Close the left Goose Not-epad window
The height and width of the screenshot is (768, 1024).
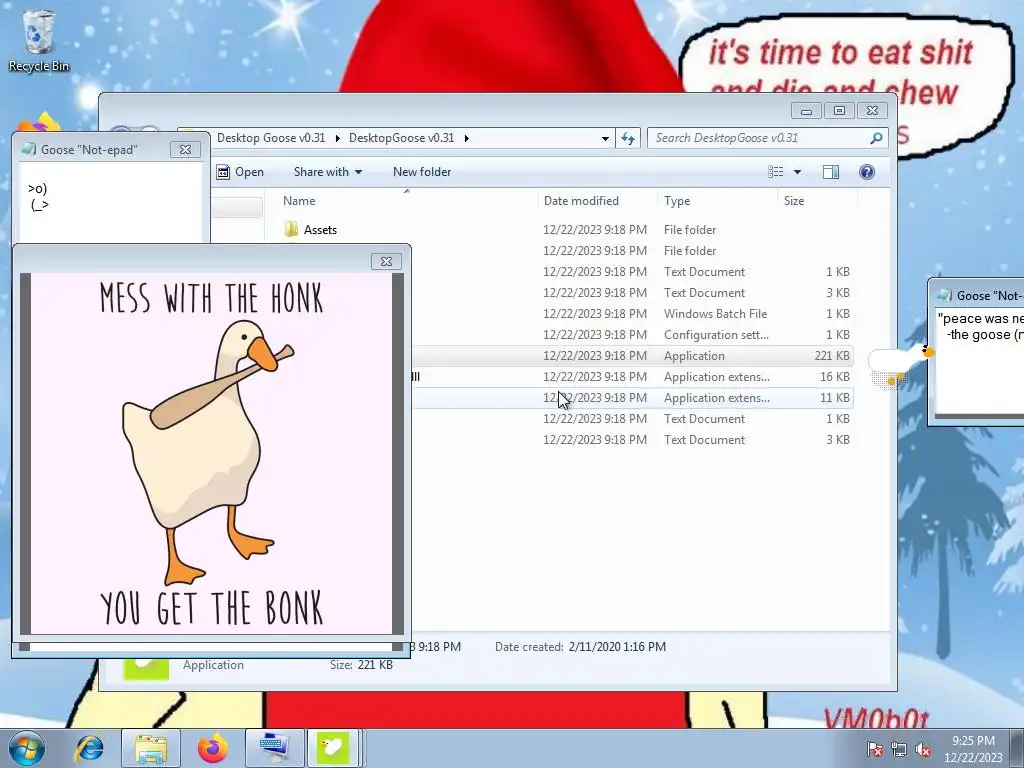pyautogui.click(x=185, y=150)
